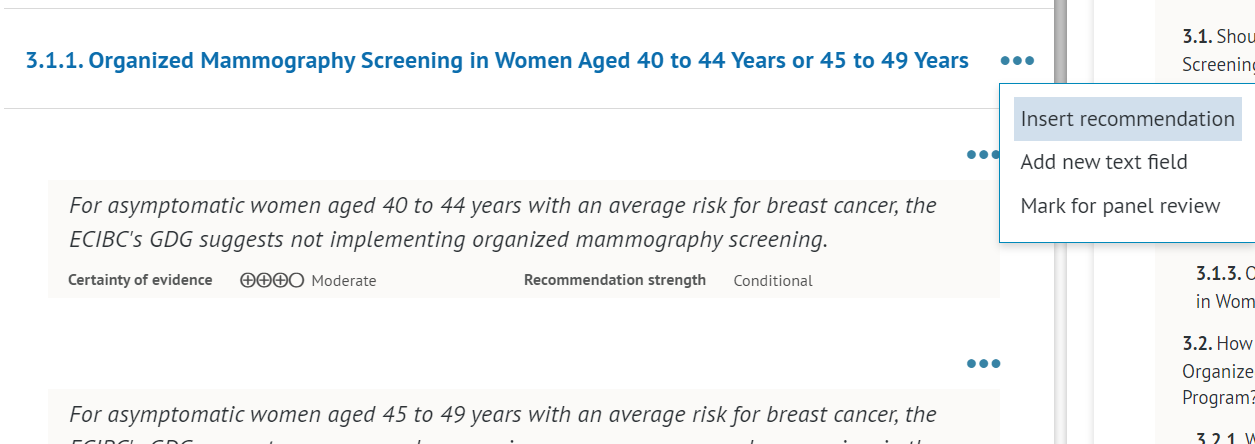Click the Conditional recommendation strength value
The width and height of the screenshot is (1255, 444).
(x=773, y=281)
